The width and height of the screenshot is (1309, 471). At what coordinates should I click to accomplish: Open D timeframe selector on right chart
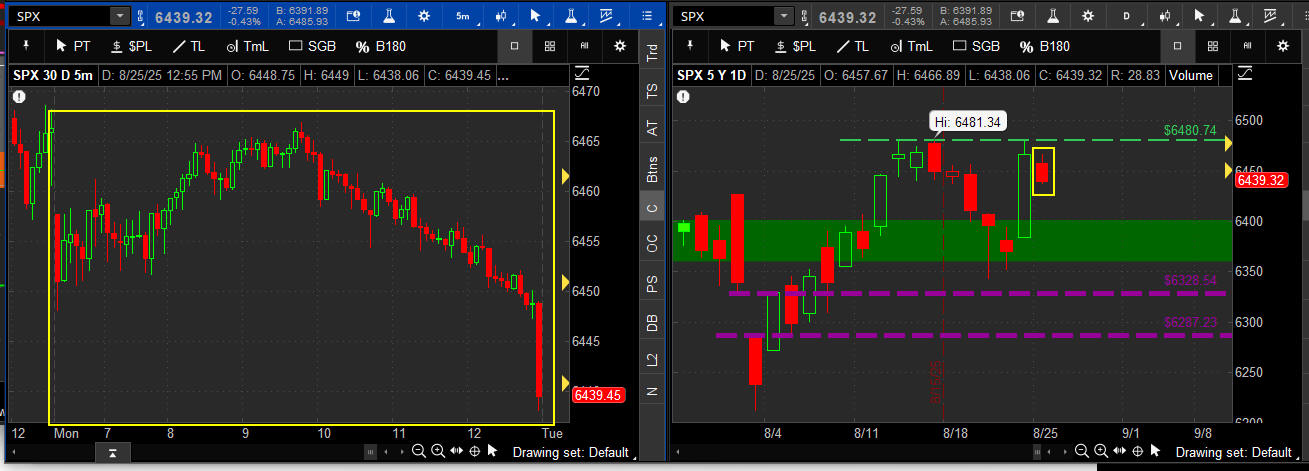tap(1127, 16)
